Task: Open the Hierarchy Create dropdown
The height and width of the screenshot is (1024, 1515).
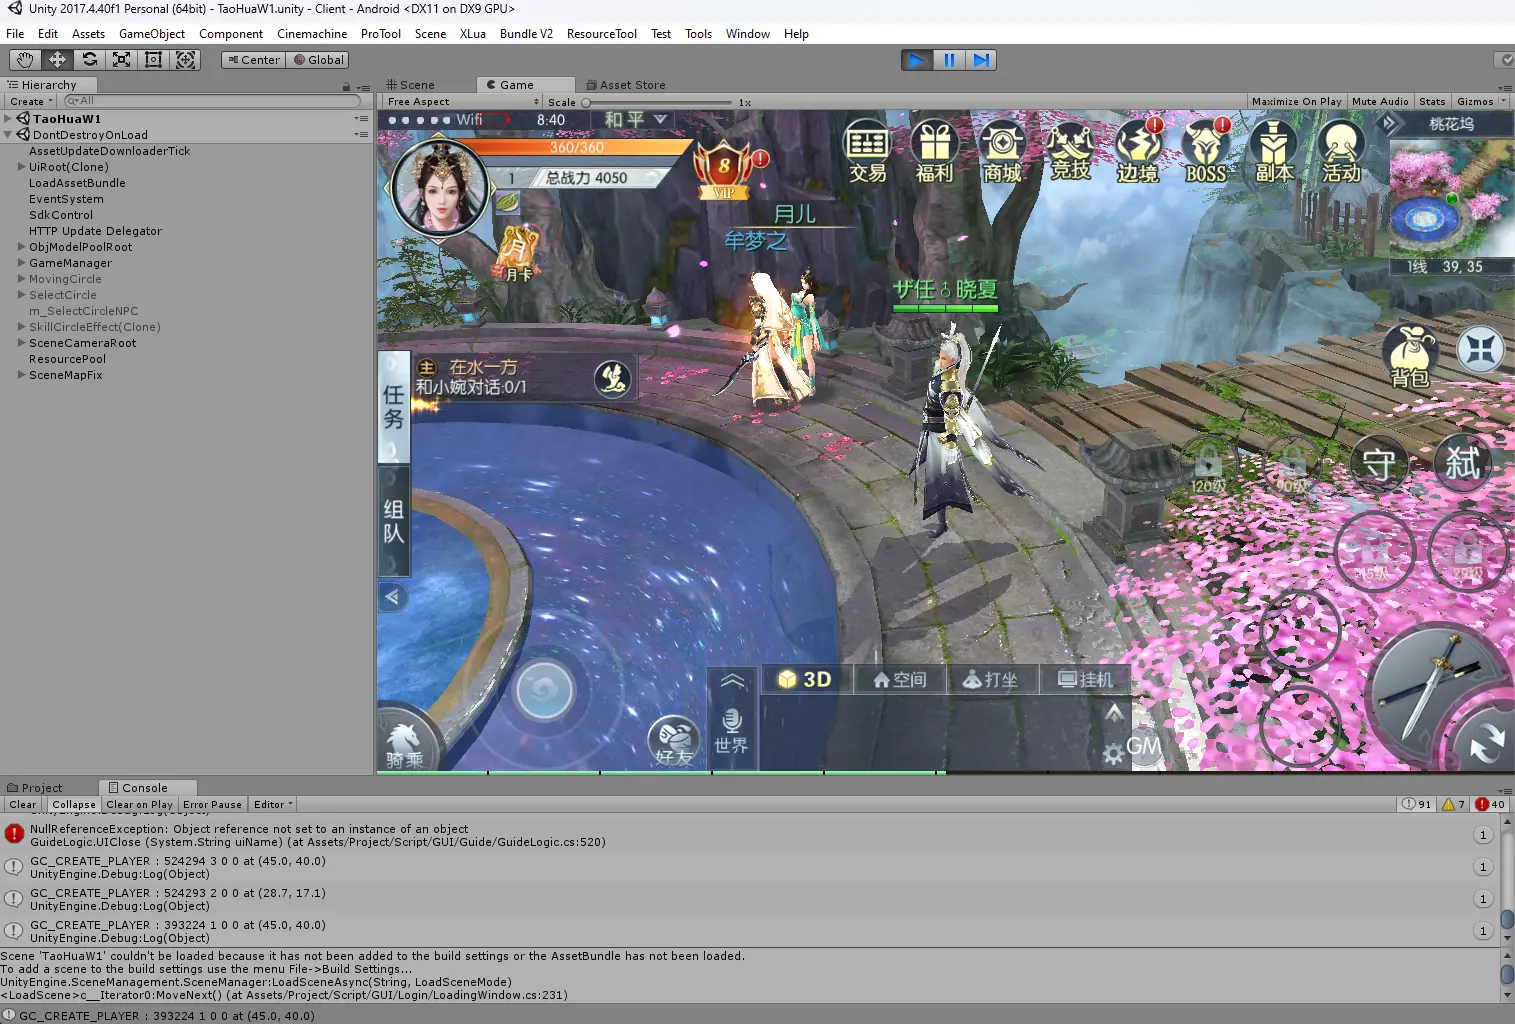Action: pos(31,101)
